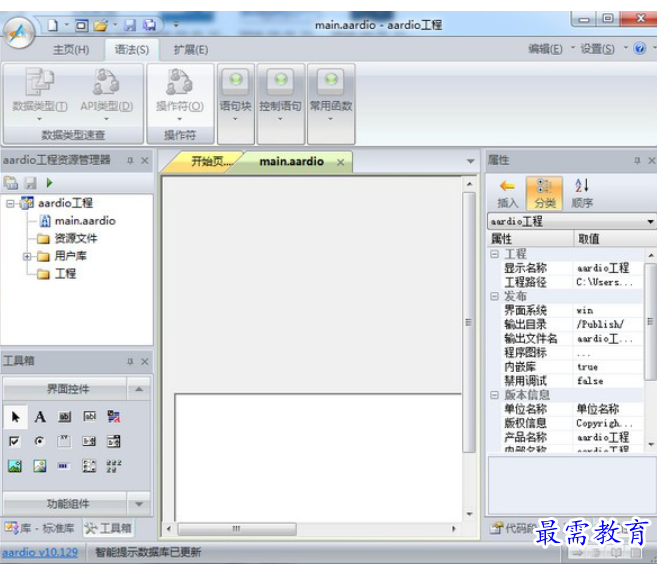Screen dimensions: 657x564
Task: Select main.aardio in the project tree
Action: coord(85,221)
